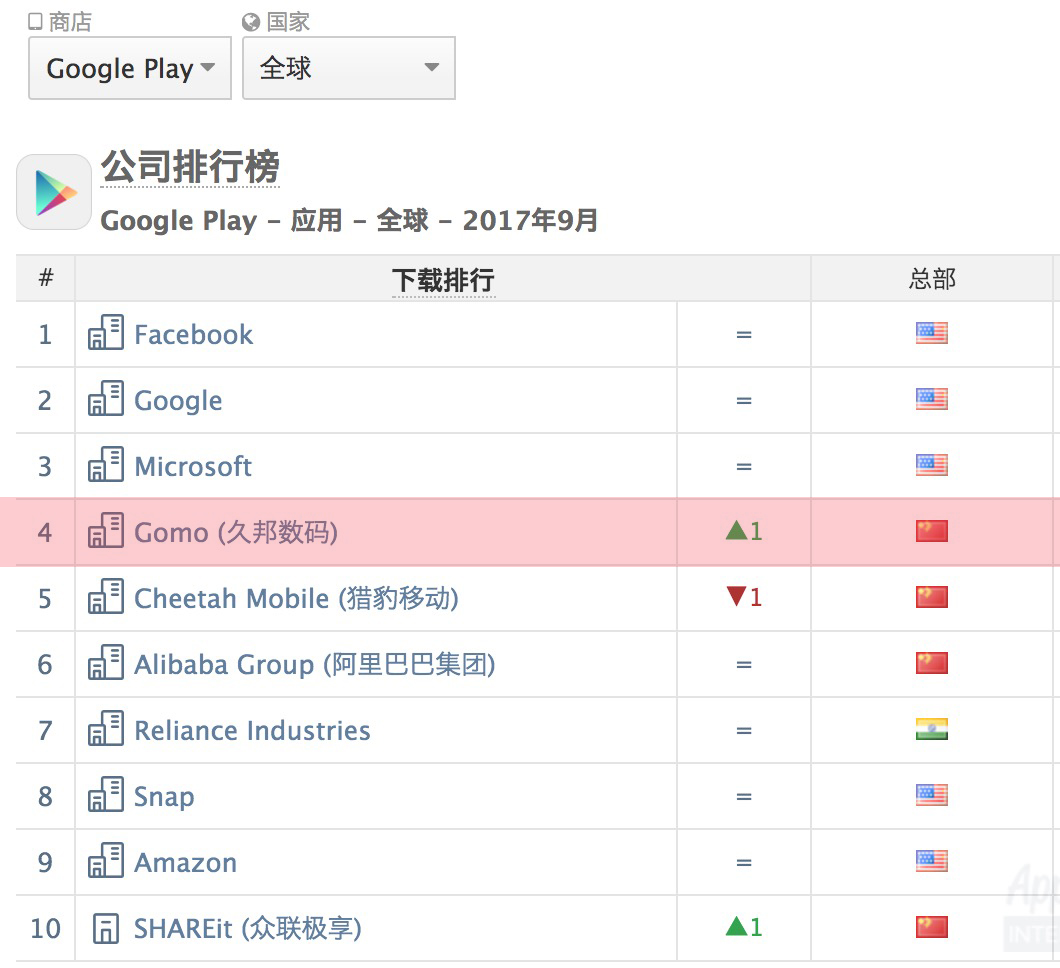The height and width of the screenshot is (968, 1060).
Task: Open the Reliance Industries link
Action: tap(252, 731)
